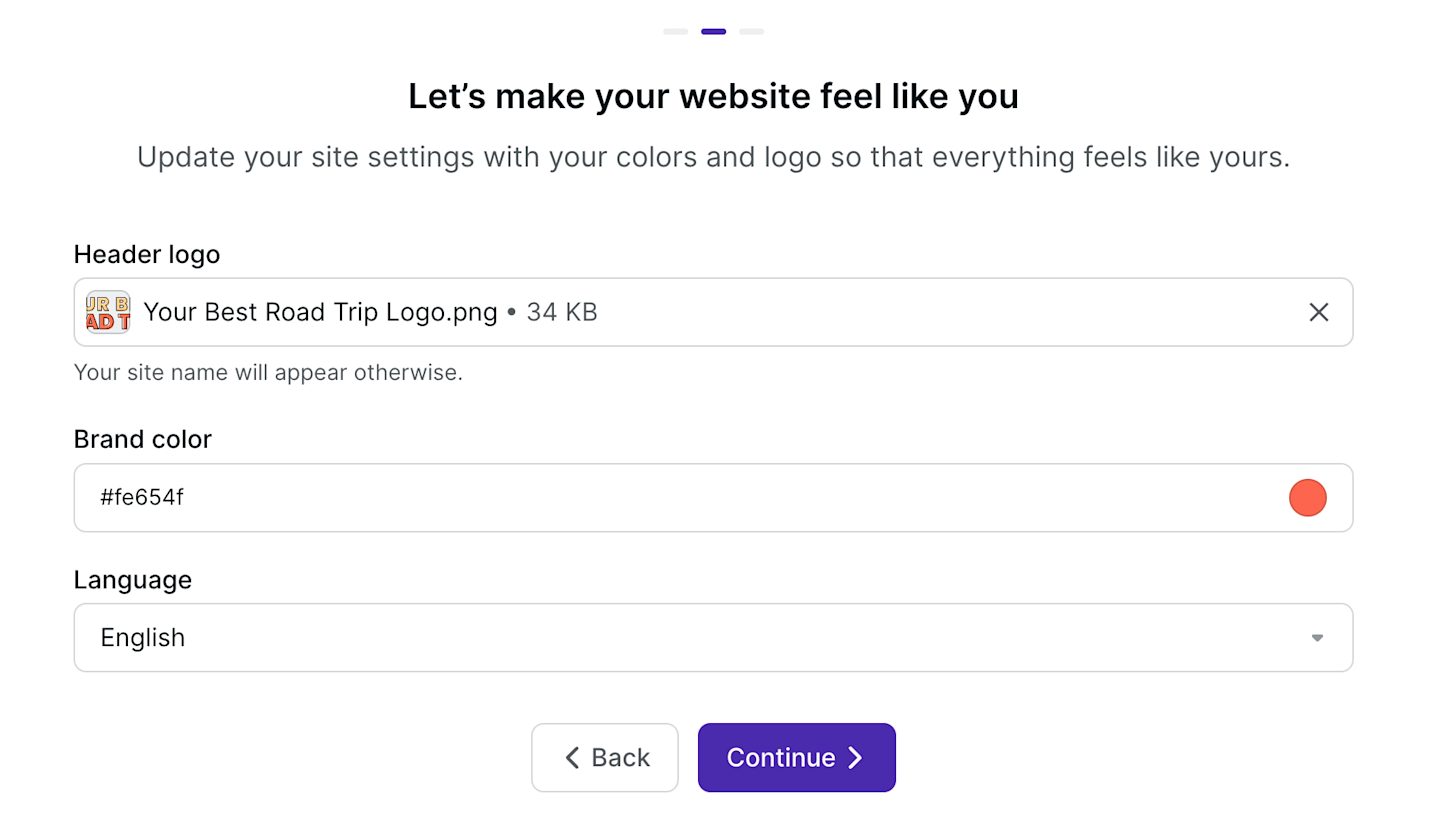Screen dimensions: 1440x828
Task: Click the Brand color label
Action: (x=143, y=439)
